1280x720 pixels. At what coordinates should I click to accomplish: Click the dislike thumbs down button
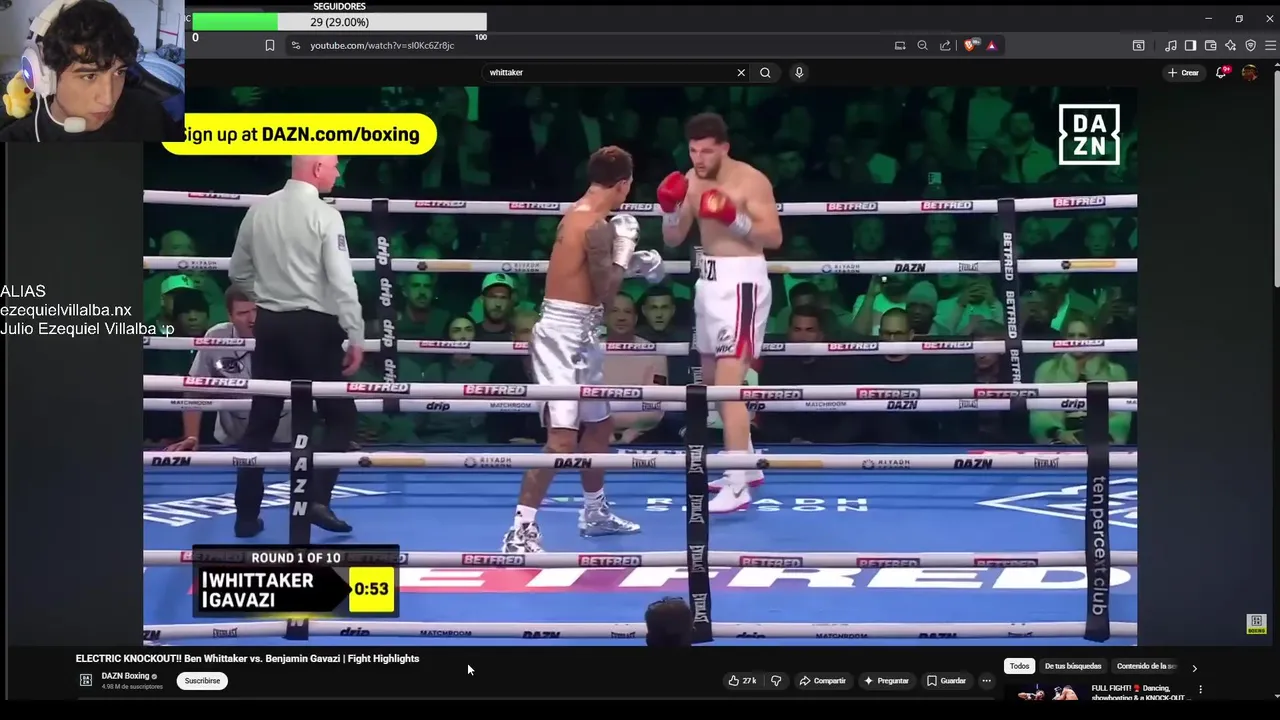coord(776,681)
